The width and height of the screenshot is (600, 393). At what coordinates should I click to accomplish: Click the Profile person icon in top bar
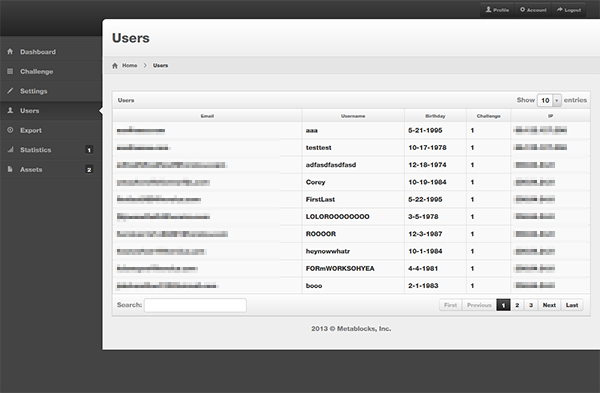[x=488, y=10]
